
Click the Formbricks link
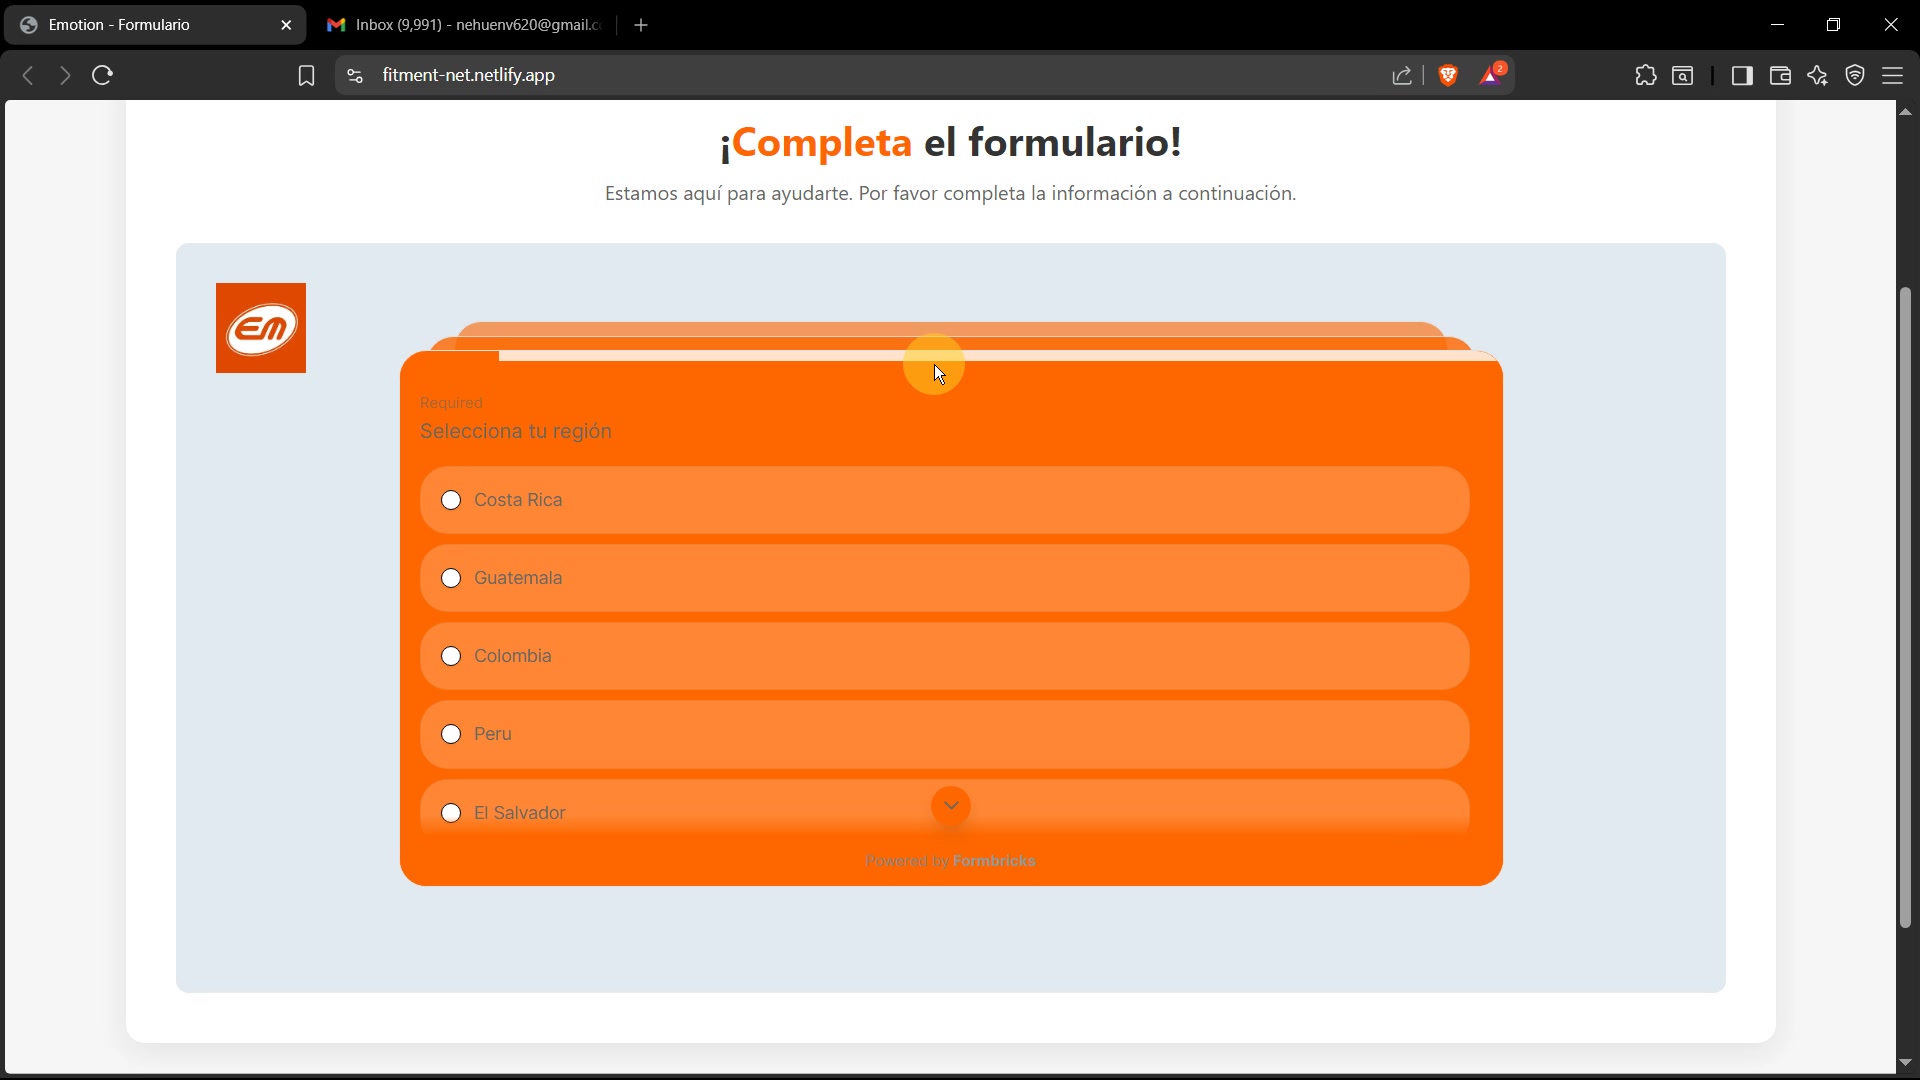tap(993, 861)
